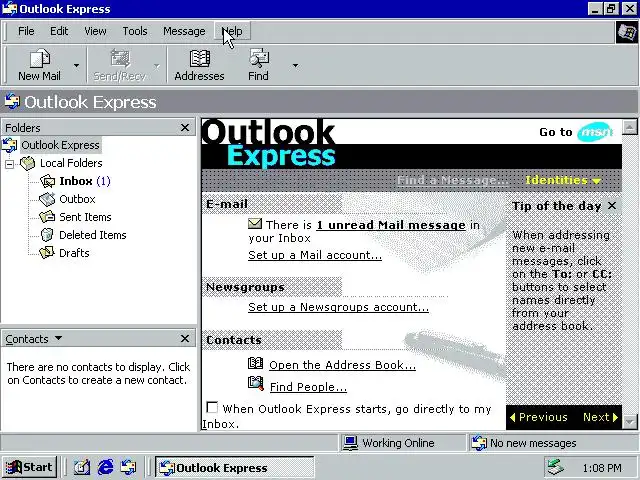Select the Inbox (1) folder label
The height and width of the screenshot is (480, 640).
coord(85,181)
